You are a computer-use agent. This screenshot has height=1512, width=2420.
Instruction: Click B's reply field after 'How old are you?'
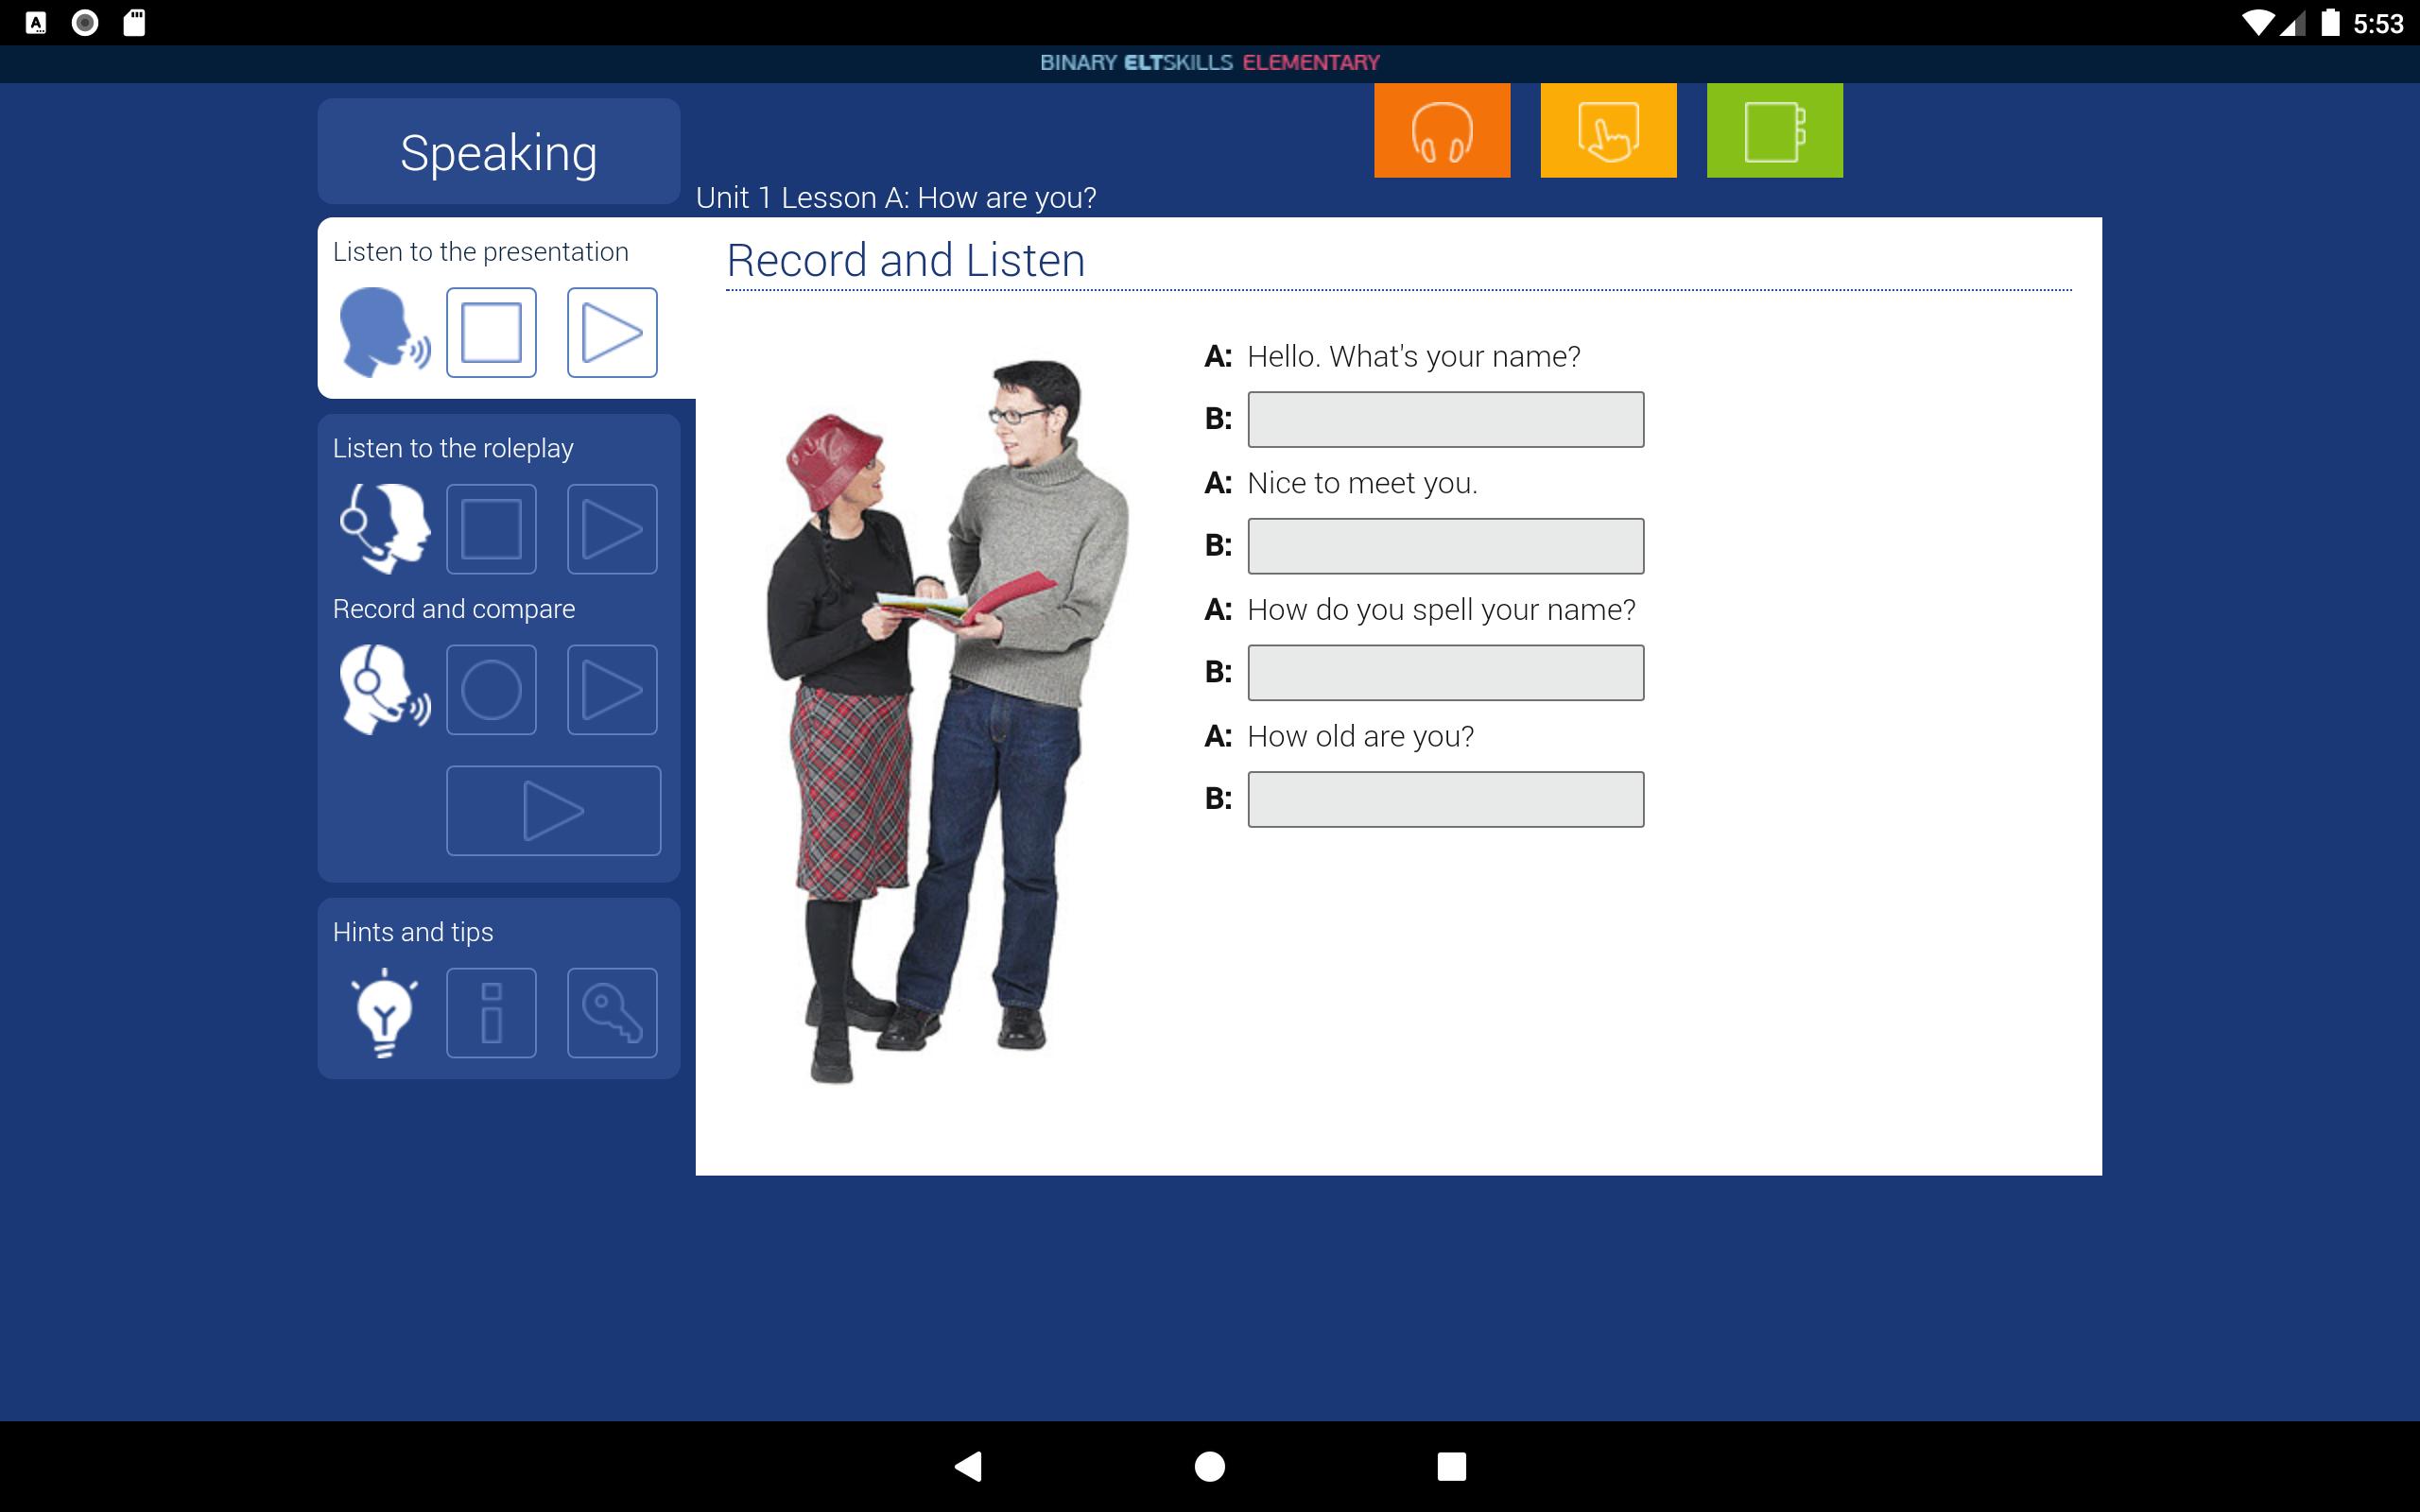(1446, 799)
